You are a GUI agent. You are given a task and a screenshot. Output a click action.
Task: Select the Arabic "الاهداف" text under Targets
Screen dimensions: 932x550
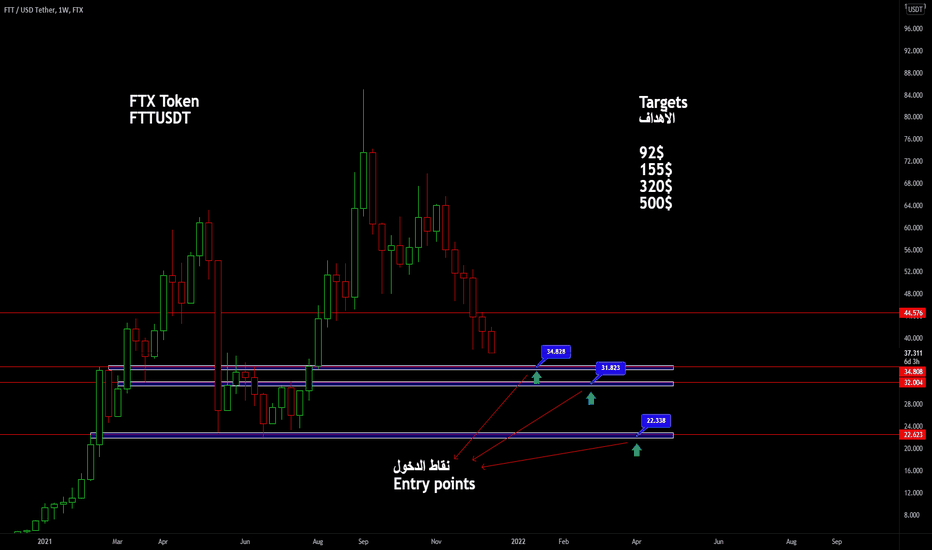657,118
